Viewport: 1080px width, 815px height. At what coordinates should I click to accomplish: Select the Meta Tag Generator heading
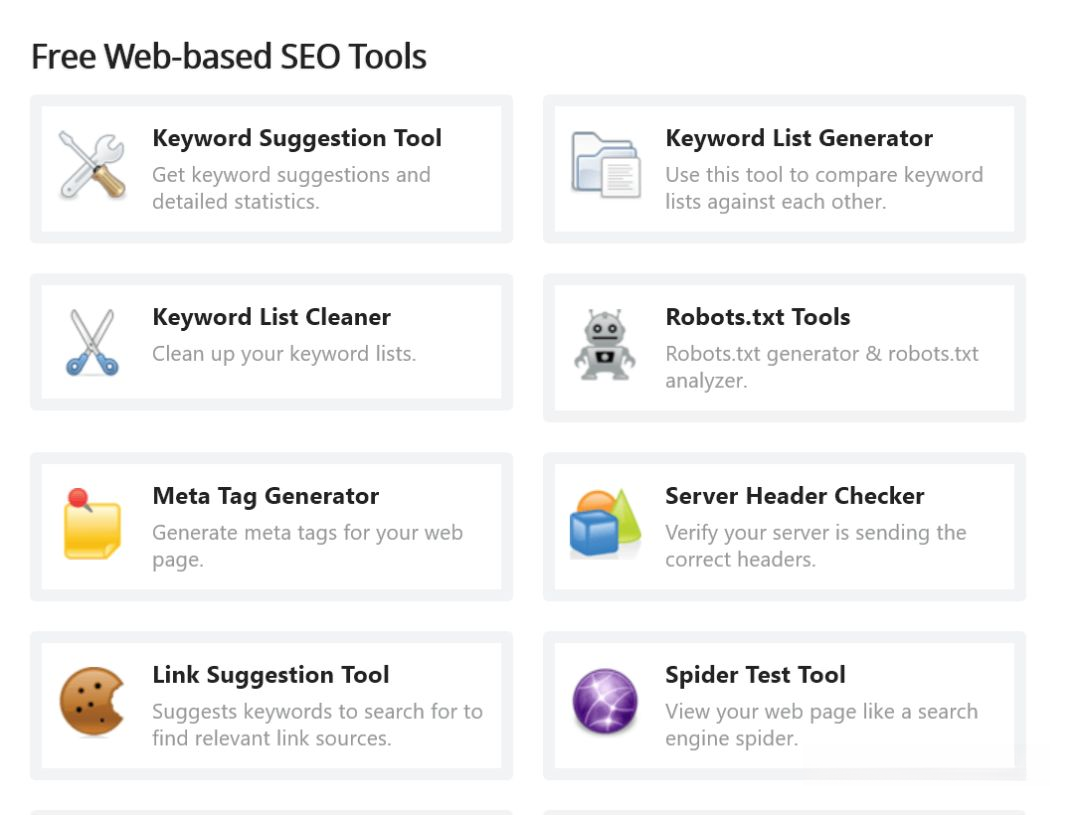265,496
